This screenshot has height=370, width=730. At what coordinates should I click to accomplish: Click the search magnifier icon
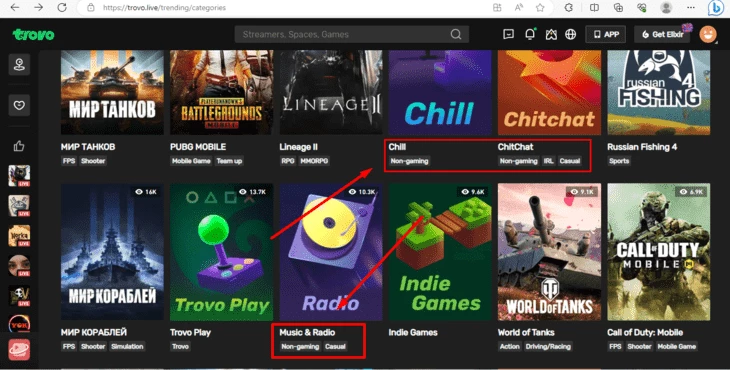456,34
